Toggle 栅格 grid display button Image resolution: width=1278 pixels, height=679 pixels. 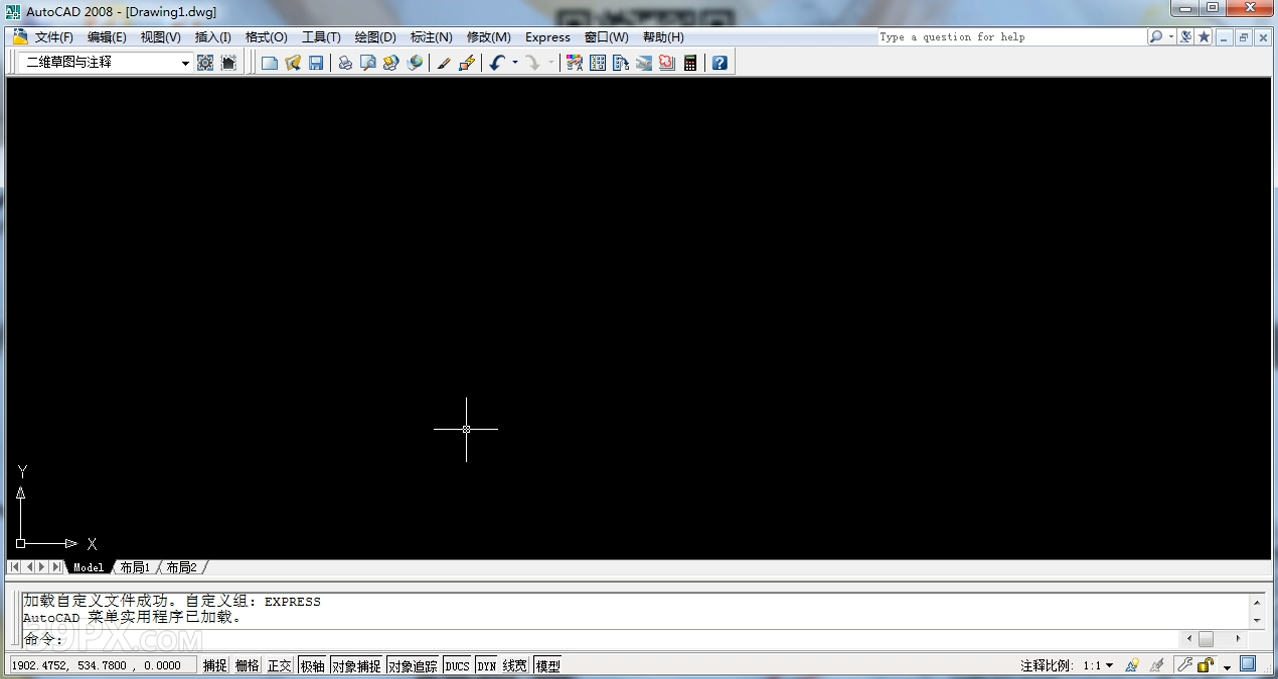246,665
